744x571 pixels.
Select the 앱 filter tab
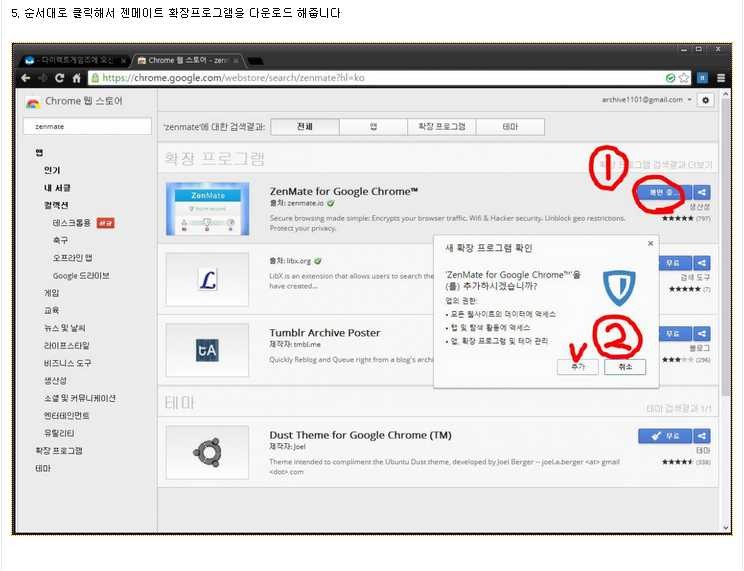pyautogui.click(x=373, y=127)
